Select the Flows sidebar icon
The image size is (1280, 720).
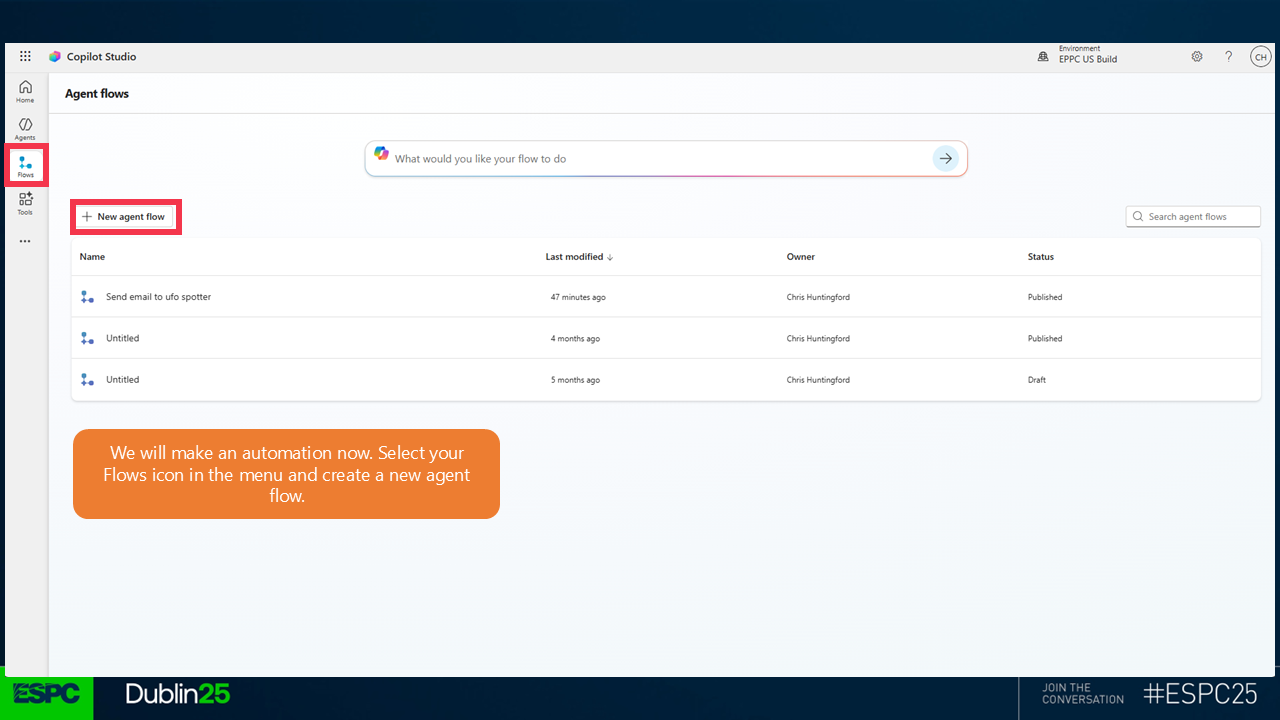[x=25, y=166]
